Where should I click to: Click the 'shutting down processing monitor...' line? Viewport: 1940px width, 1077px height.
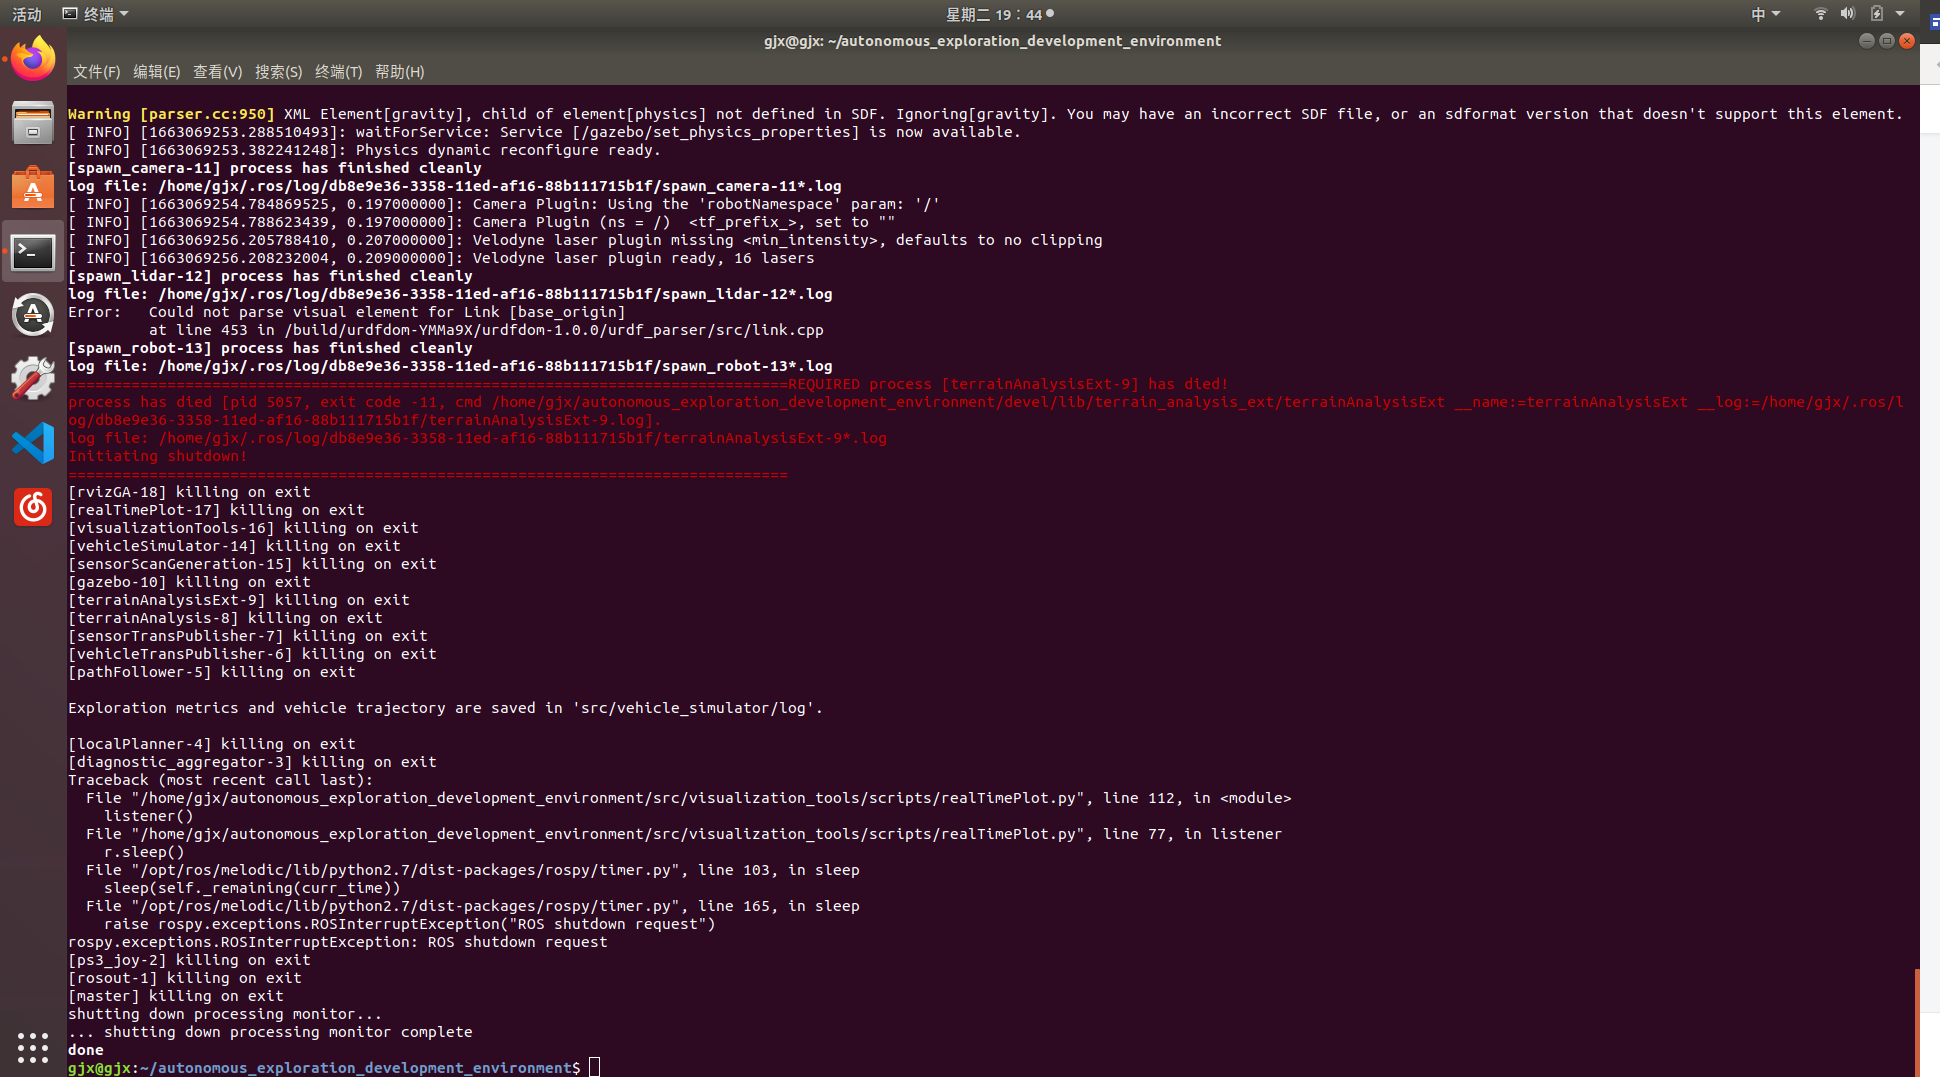pyautogui.click(x=225, y=1014)
